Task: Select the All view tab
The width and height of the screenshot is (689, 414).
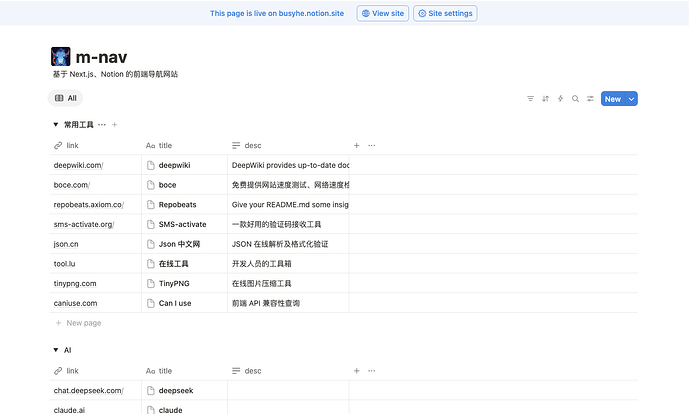Action: coord(65,98)
